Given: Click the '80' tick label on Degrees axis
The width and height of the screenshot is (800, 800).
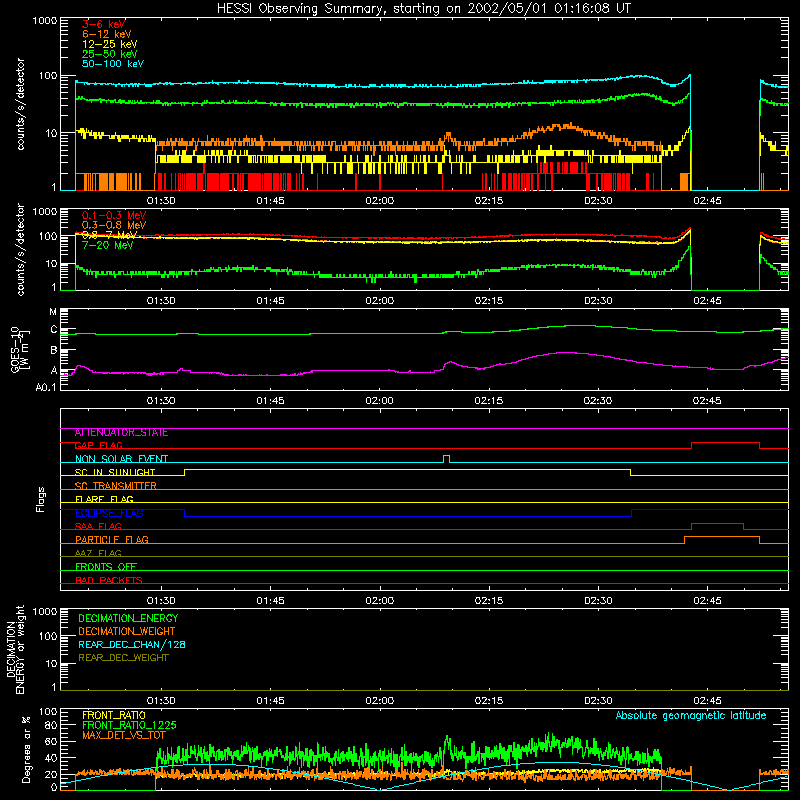Looking at the screenshot, I should [x=51, y=725].
